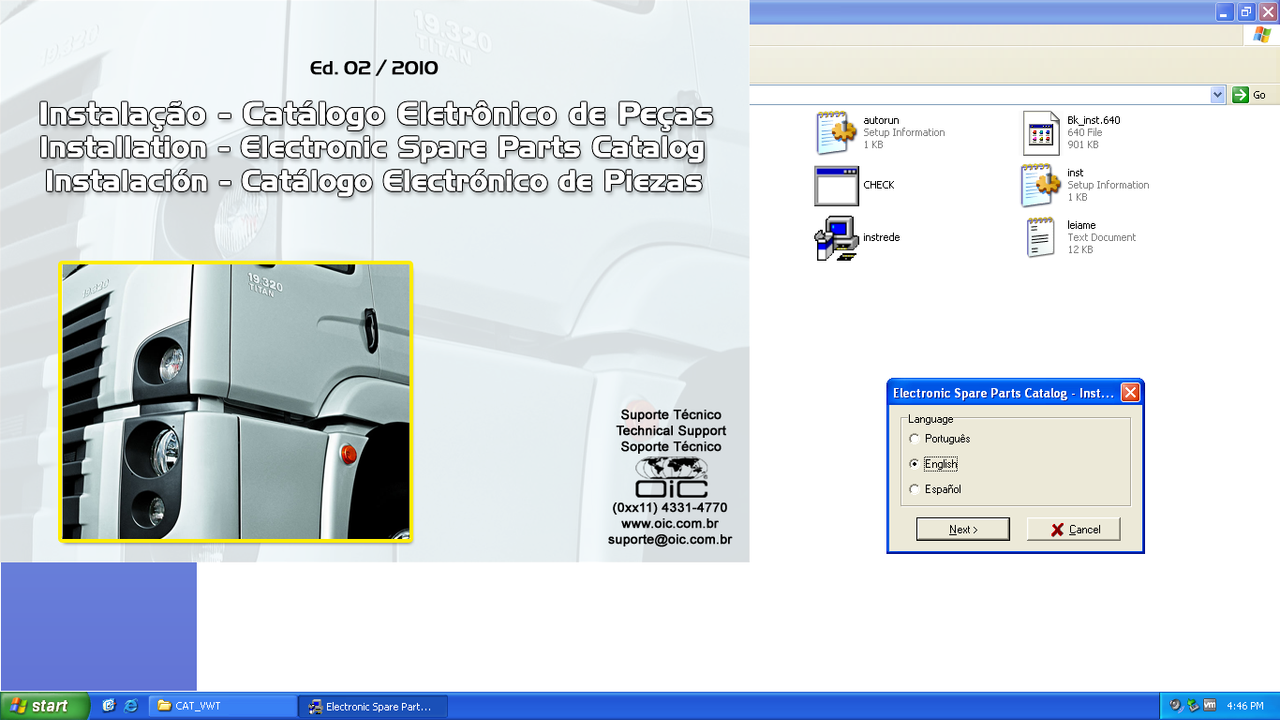Click the Next button in installer dialog
Viewport: 1280px width, 720px height.
pos(963,529)
